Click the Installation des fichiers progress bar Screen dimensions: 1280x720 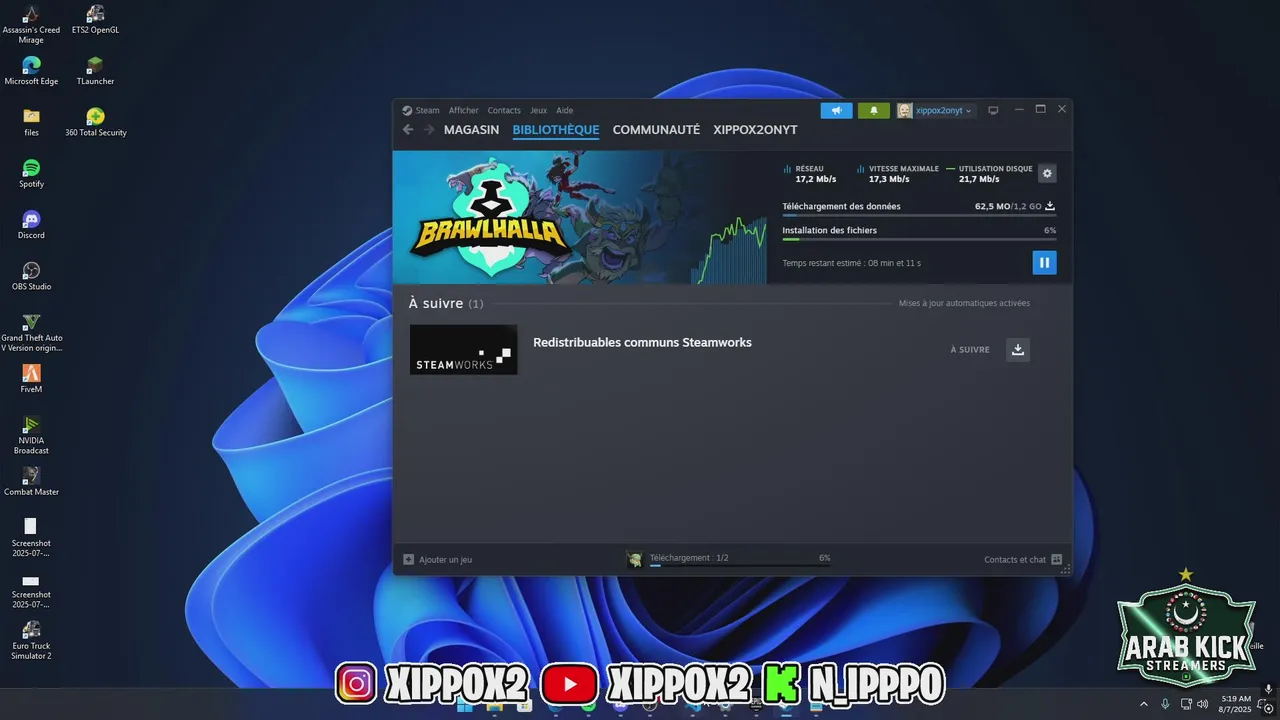click(919, 239)
